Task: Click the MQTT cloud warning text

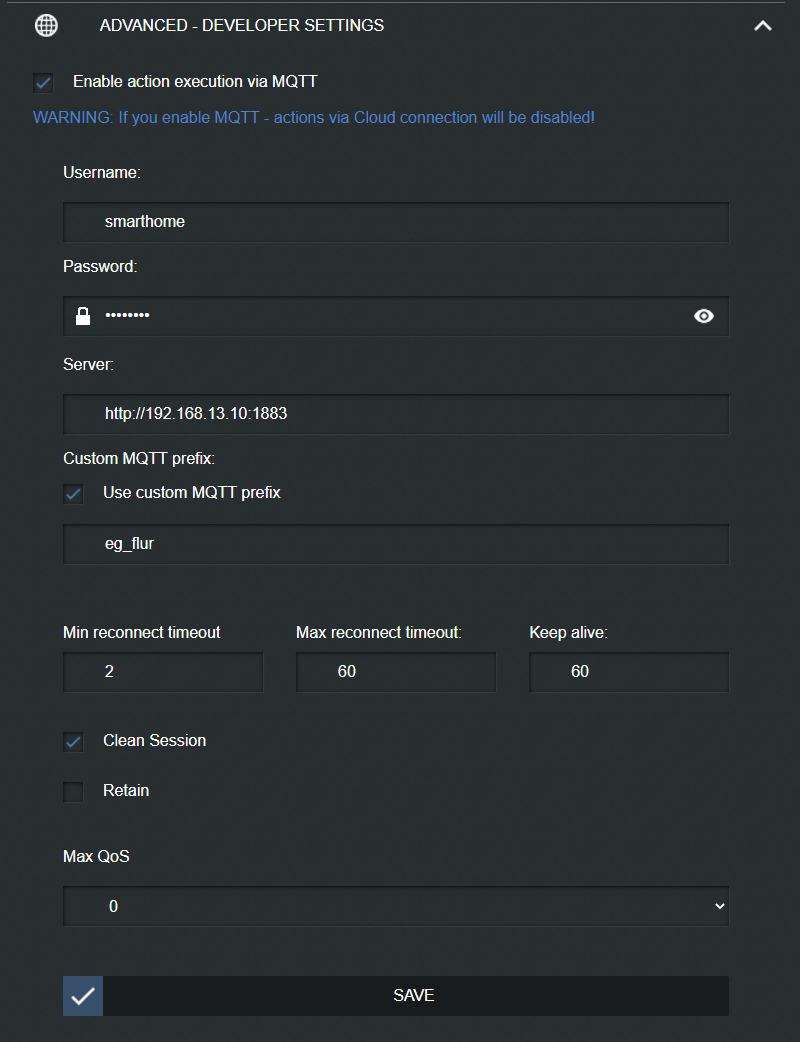Action: (314, 118)
